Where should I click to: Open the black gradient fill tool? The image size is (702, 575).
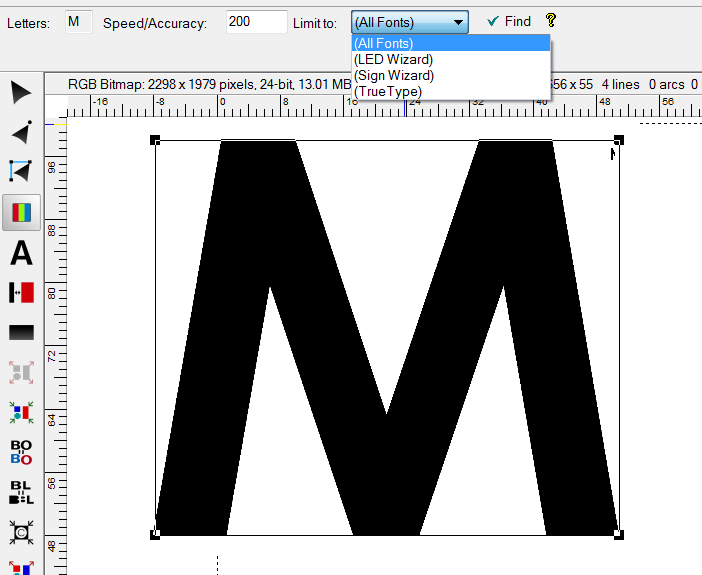click(x=21, y=332)
